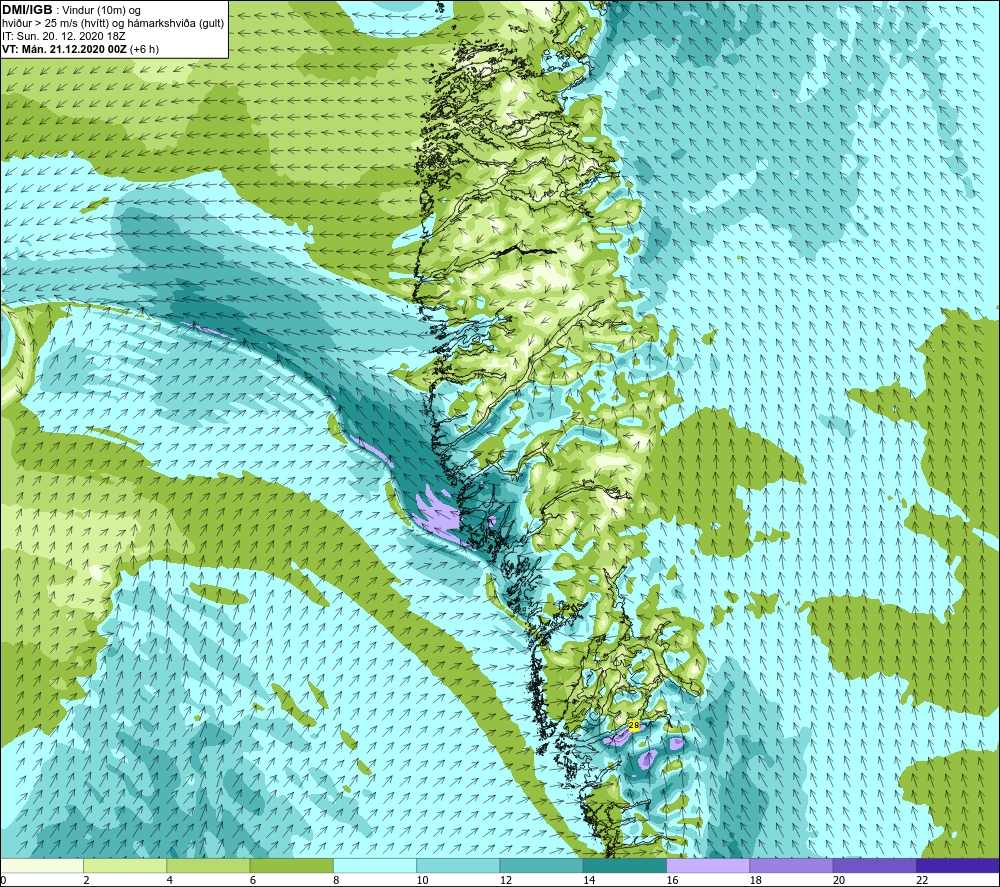Pick the 16–18 m/s lavender legend swatch

coord(708,866)
